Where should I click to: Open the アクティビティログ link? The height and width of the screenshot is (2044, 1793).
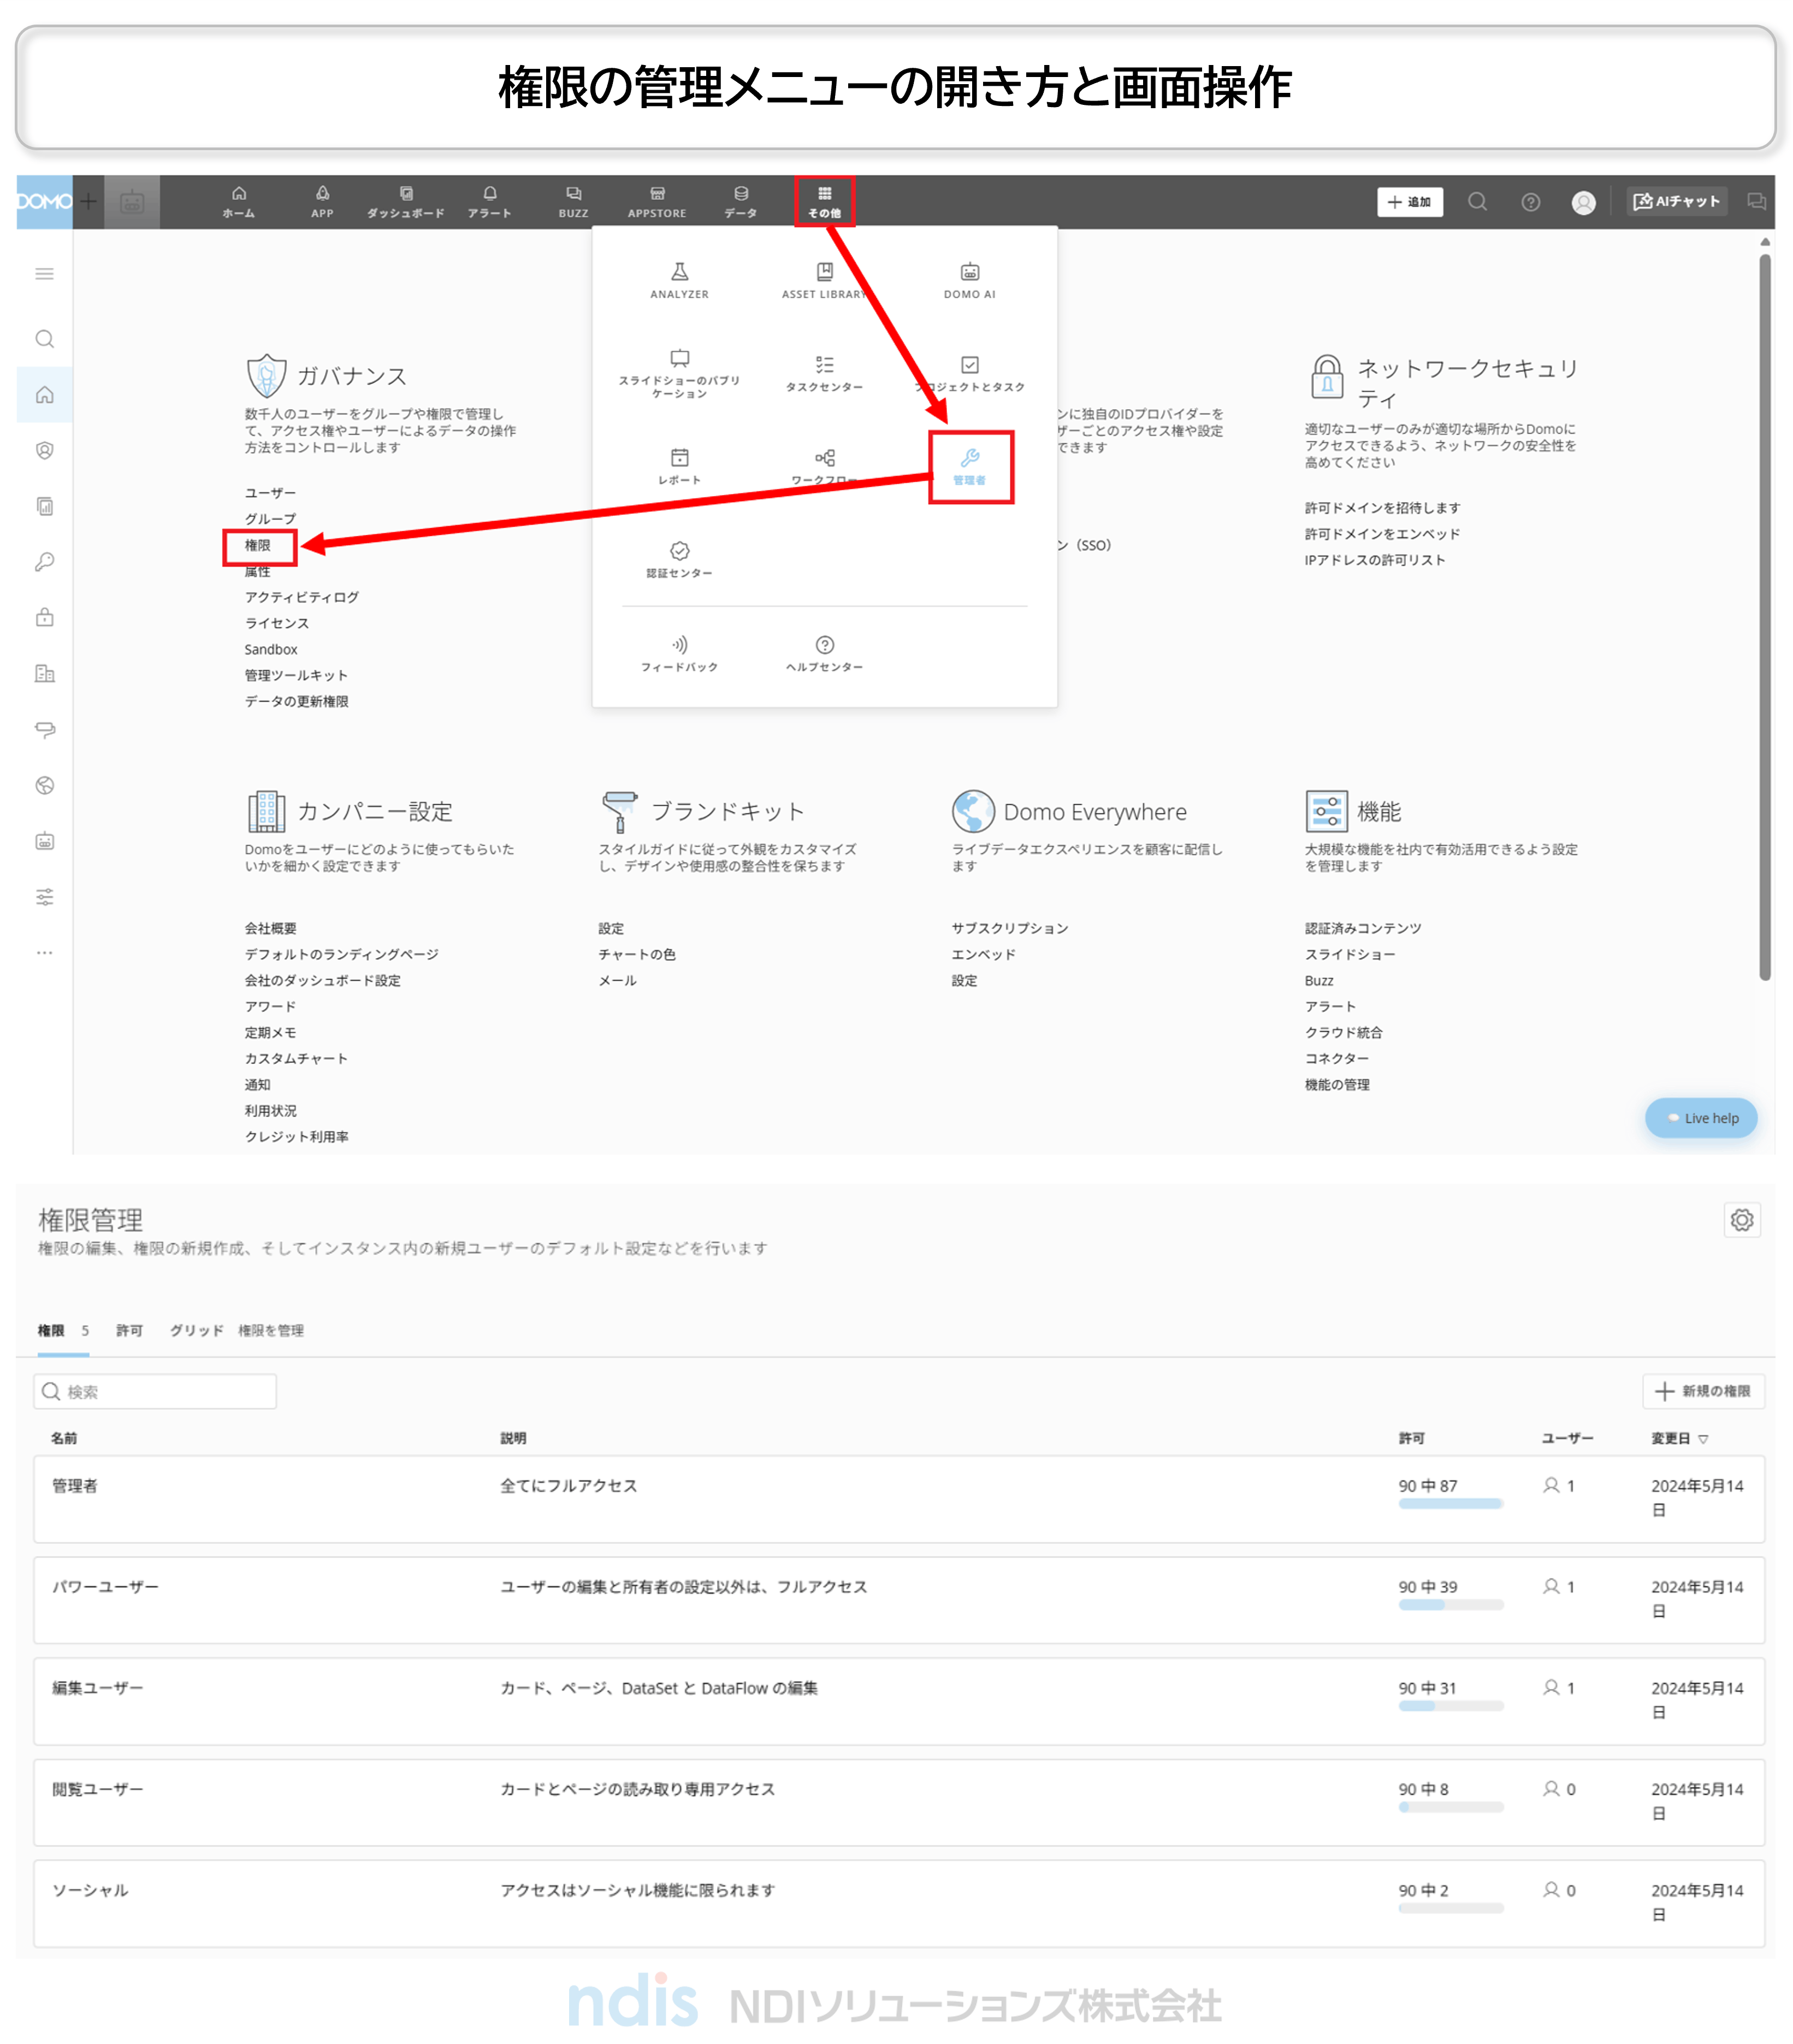coord(301,597)
